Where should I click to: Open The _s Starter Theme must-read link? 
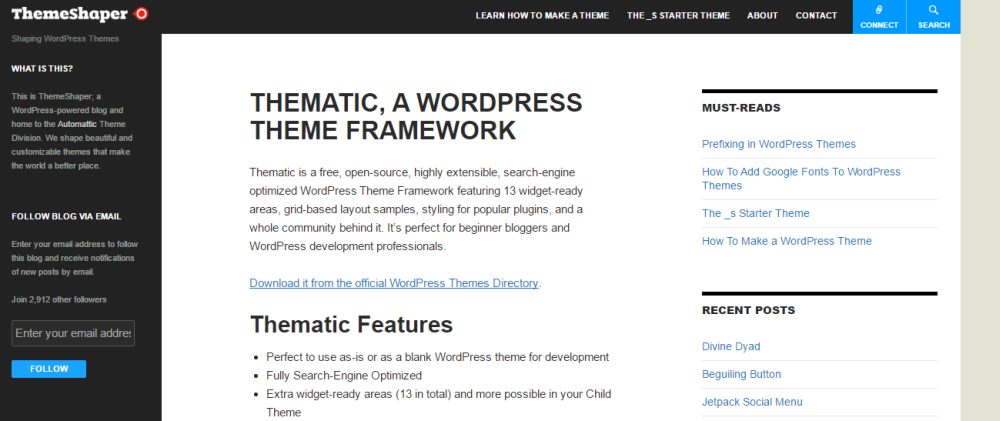[x=756, y=214]
